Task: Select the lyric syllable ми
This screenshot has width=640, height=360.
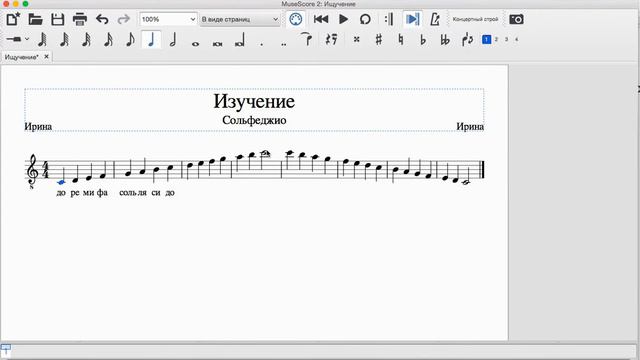Action: [x=89, y=193]
